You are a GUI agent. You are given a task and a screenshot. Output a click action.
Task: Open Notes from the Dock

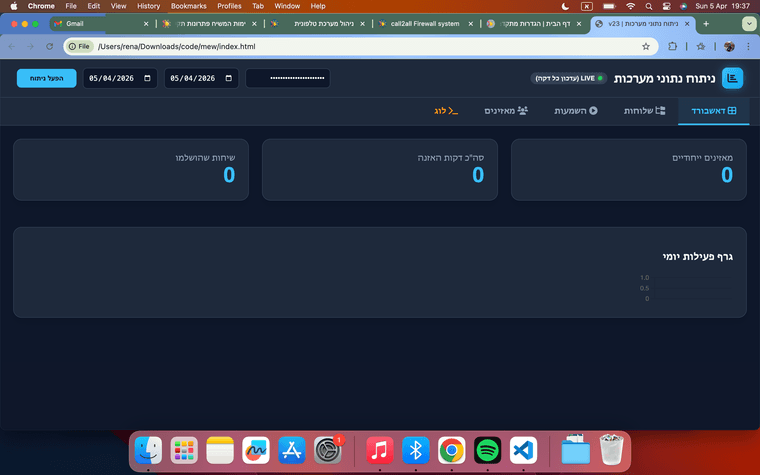click(220, 450)
